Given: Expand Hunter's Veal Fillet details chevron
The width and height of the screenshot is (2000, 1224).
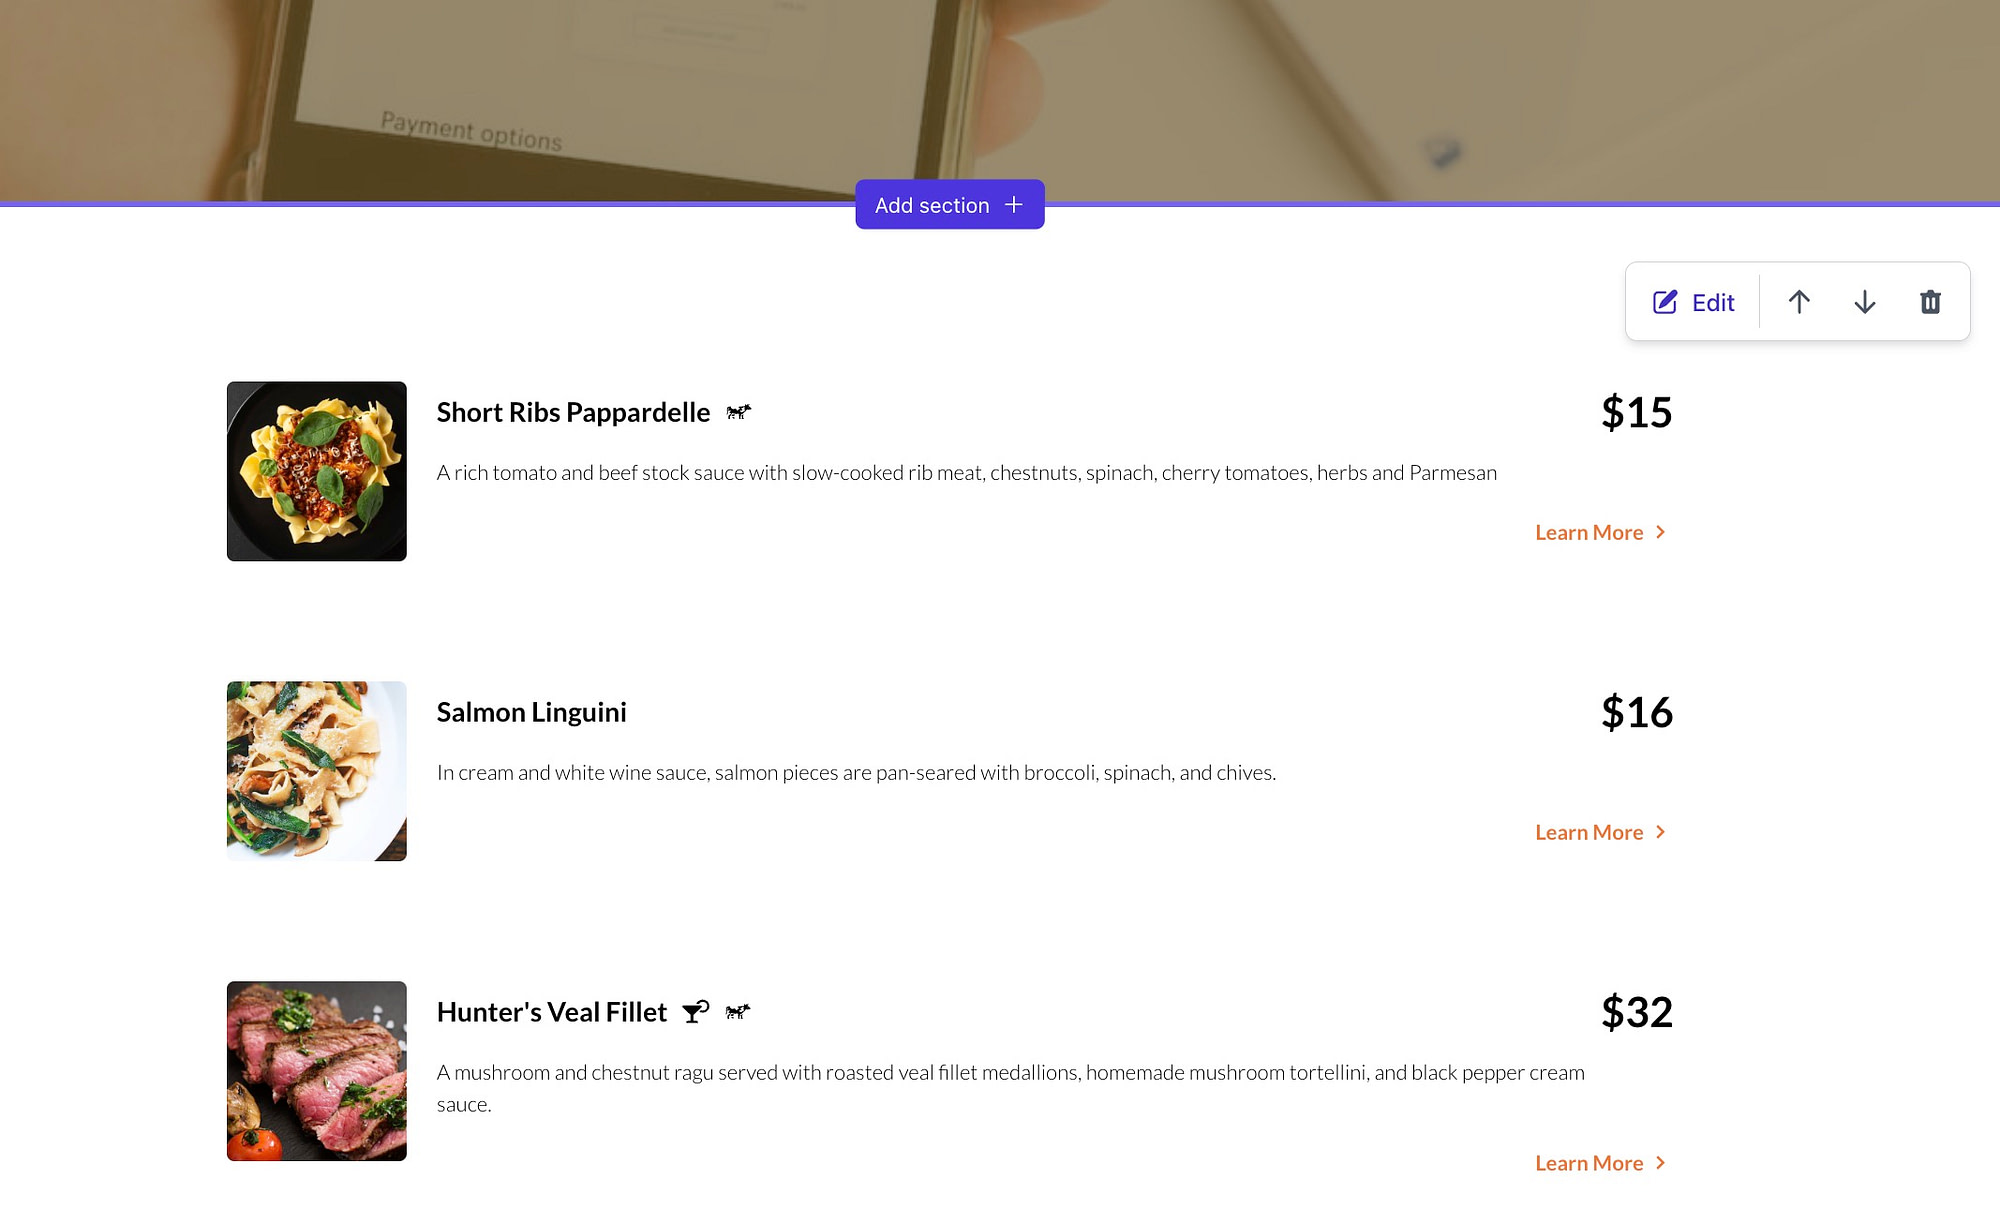Looking at the screenshot, I should click(x=1661, y=1163).
